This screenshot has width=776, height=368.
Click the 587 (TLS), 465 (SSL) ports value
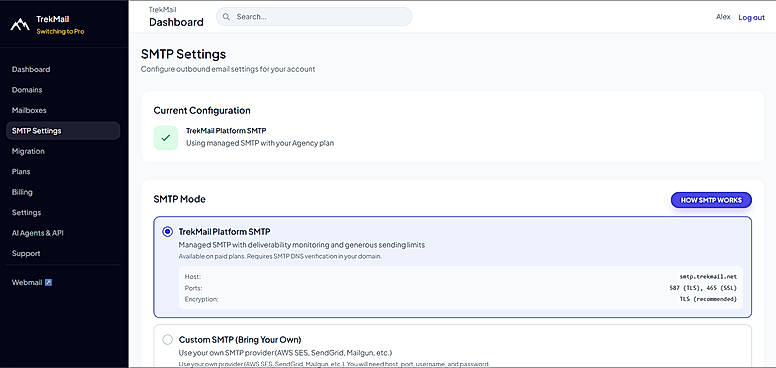(703, 288)
